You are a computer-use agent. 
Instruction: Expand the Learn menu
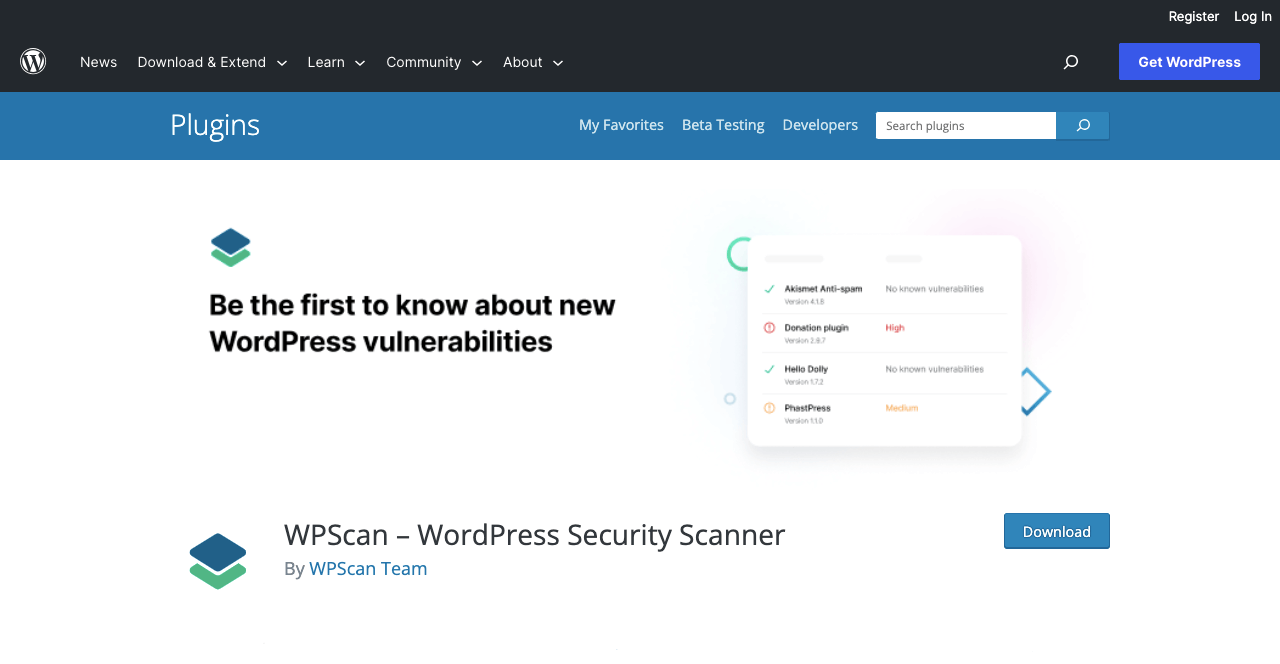(x=336, y=62)
